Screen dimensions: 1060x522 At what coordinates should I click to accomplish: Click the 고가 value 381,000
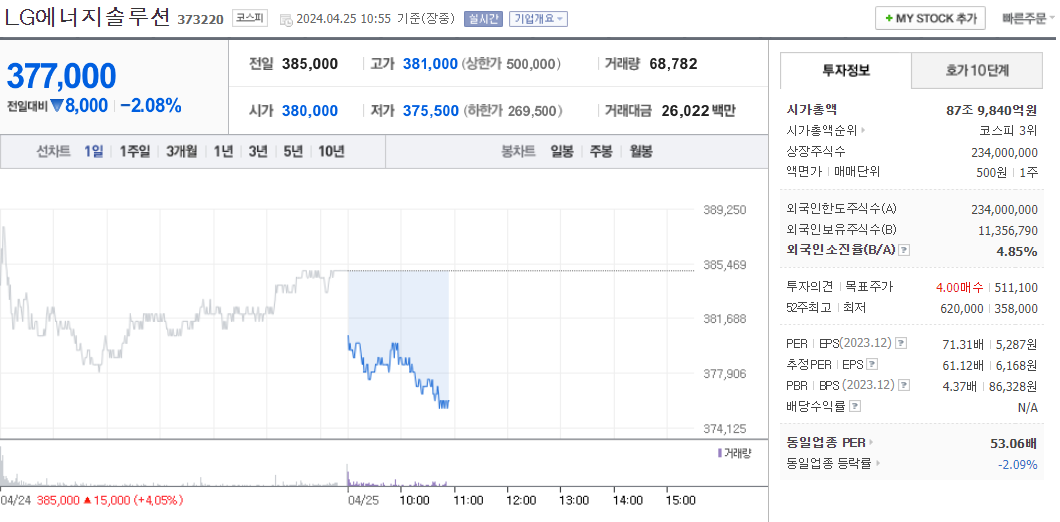[431, 64]
